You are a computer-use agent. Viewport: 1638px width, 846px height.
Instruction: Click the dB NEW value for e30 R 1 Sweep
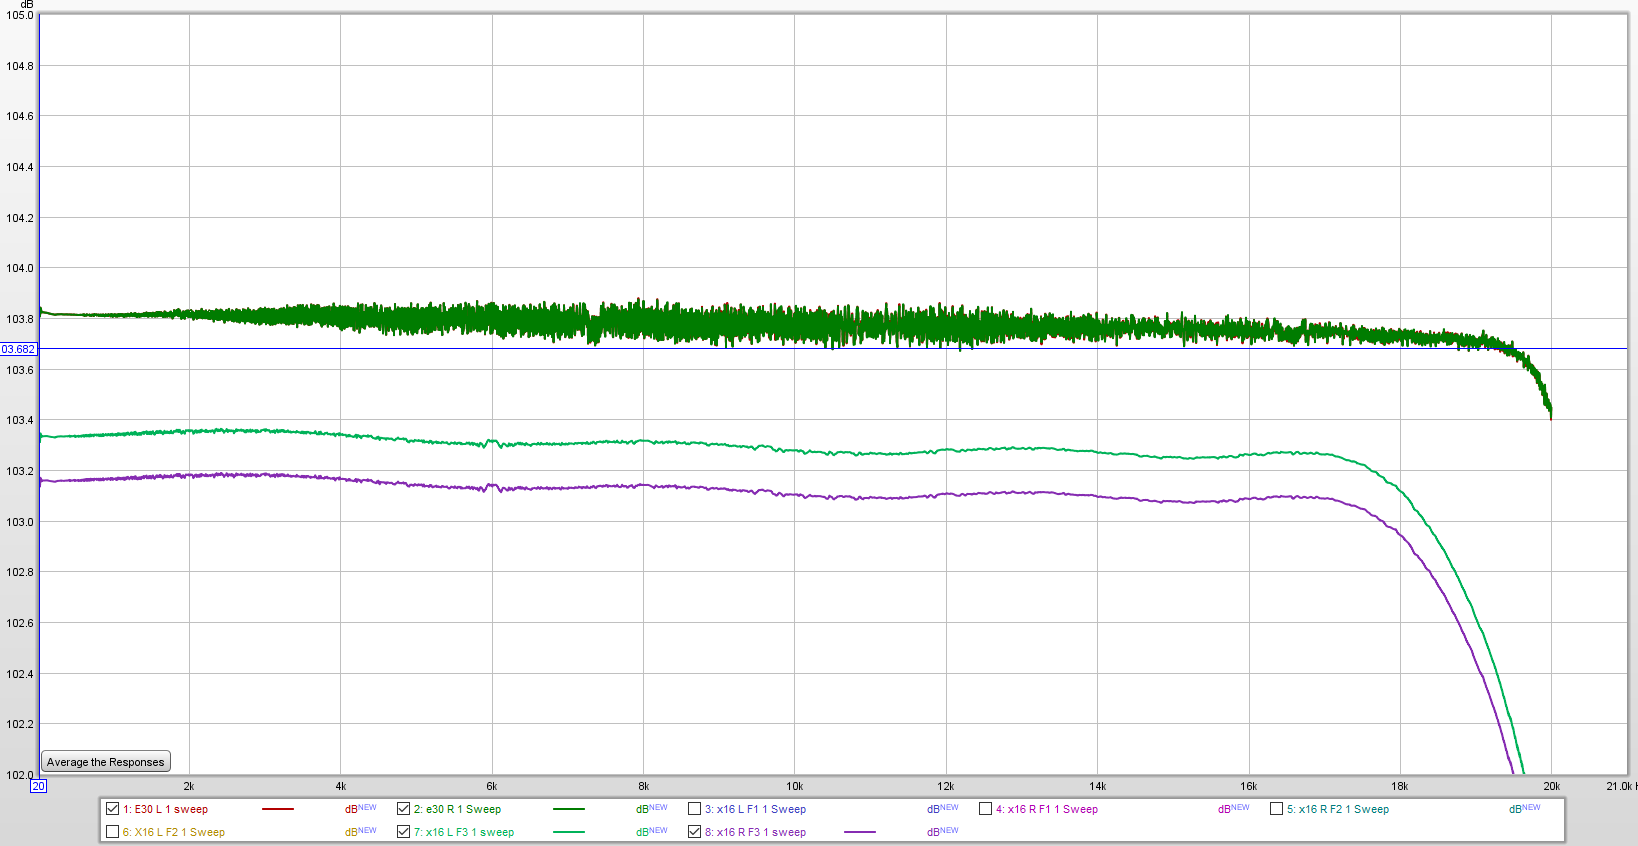click(x=652, y=809)
